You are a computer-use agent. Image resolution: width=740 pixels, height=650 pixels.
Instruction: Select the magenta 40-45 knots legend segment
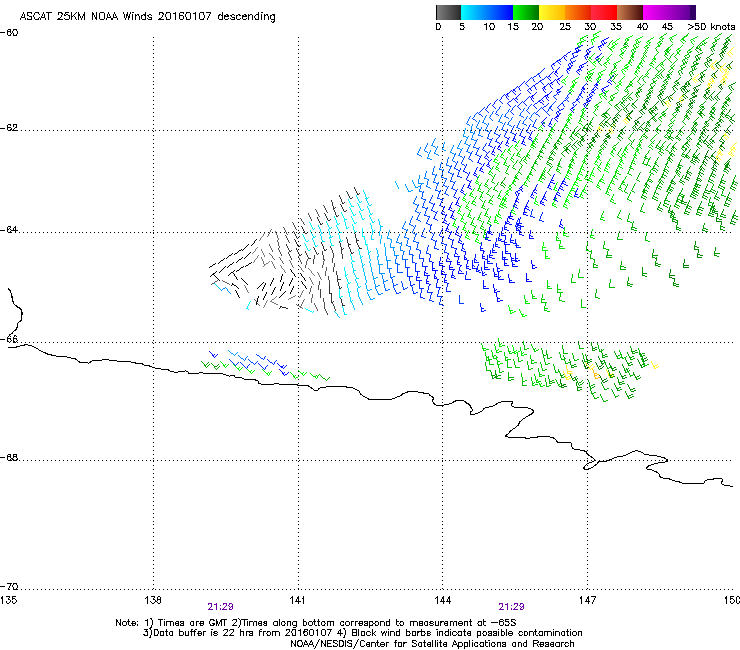[656, 12]
